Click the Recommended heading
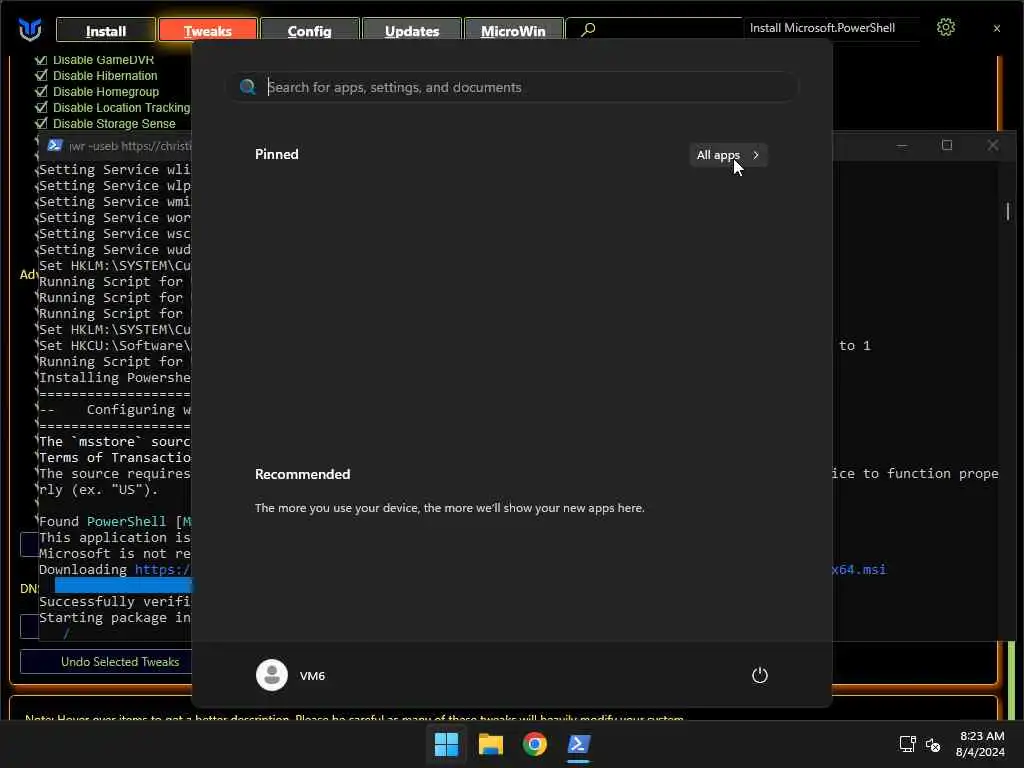This screenshot has width=1024, height=768. click(x=302, y=474)
